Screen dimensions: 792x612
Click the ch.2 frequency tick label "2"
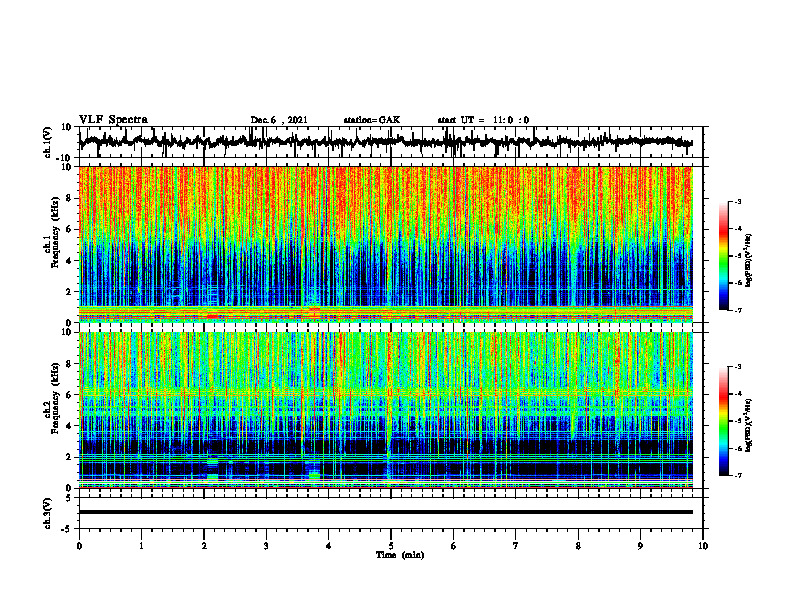[69, 457]
